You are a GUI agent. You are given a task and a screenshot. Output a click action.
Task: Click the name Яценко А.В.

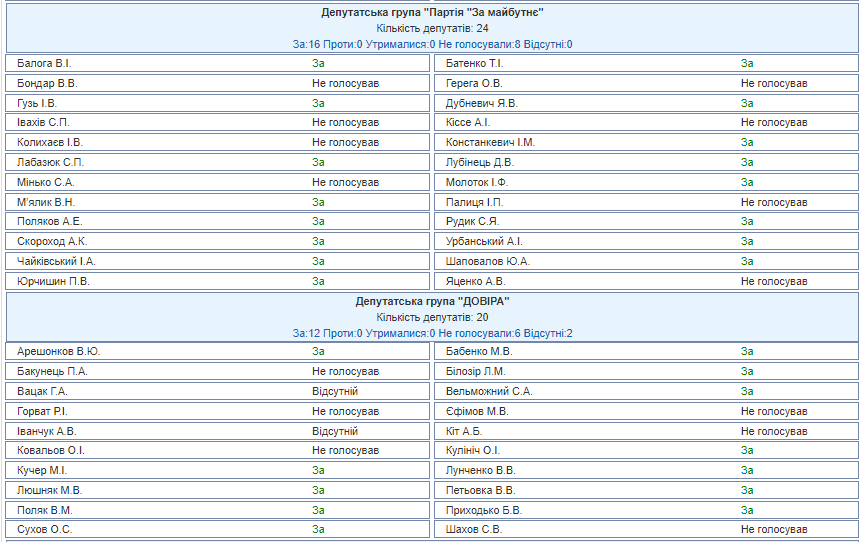coord(475,281)
